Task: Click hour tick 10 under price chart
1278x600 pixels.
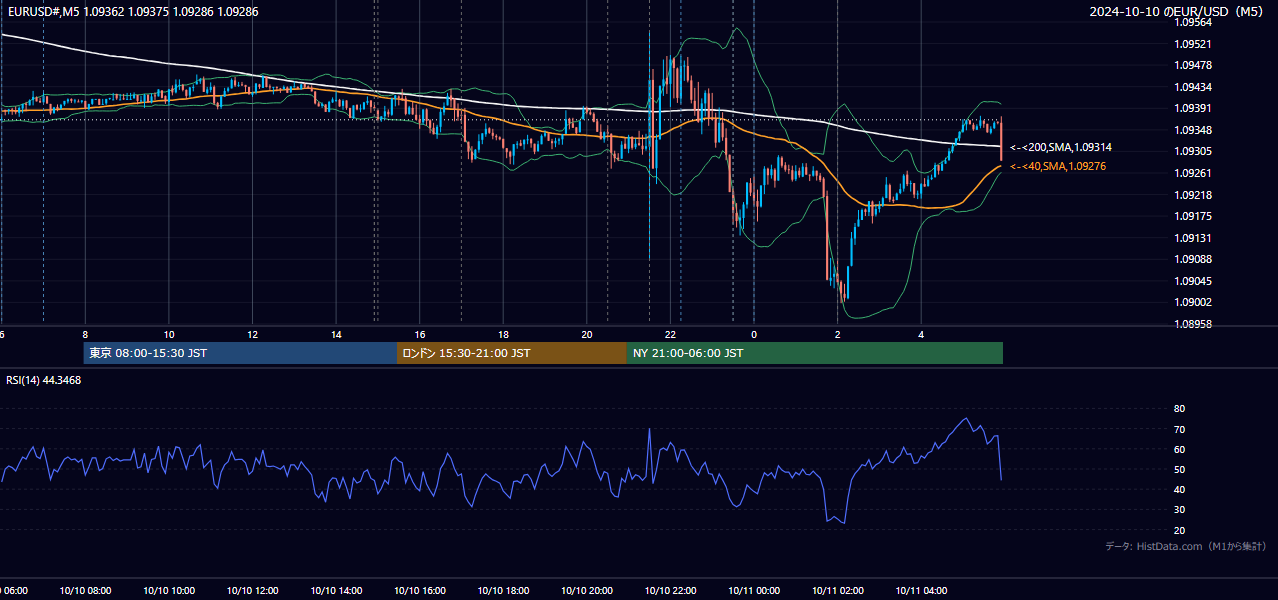Action: [169, 334]
